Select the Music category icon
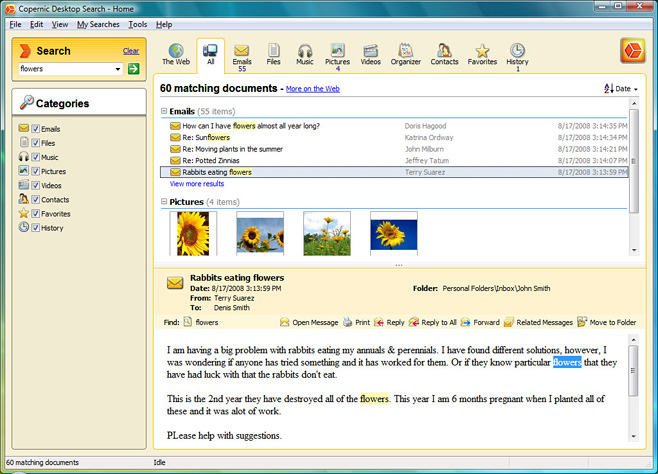The image size is (658, 474). [305, 54]
